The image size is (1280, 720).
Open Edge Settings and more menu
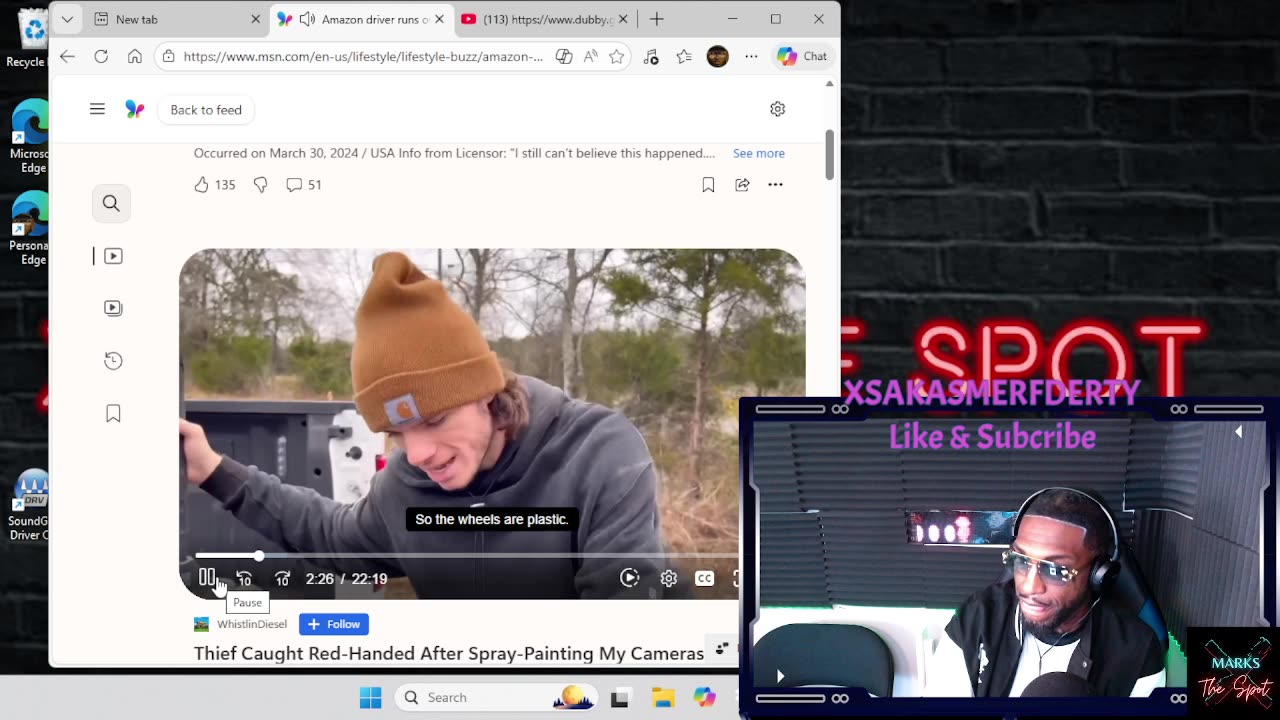751,56
